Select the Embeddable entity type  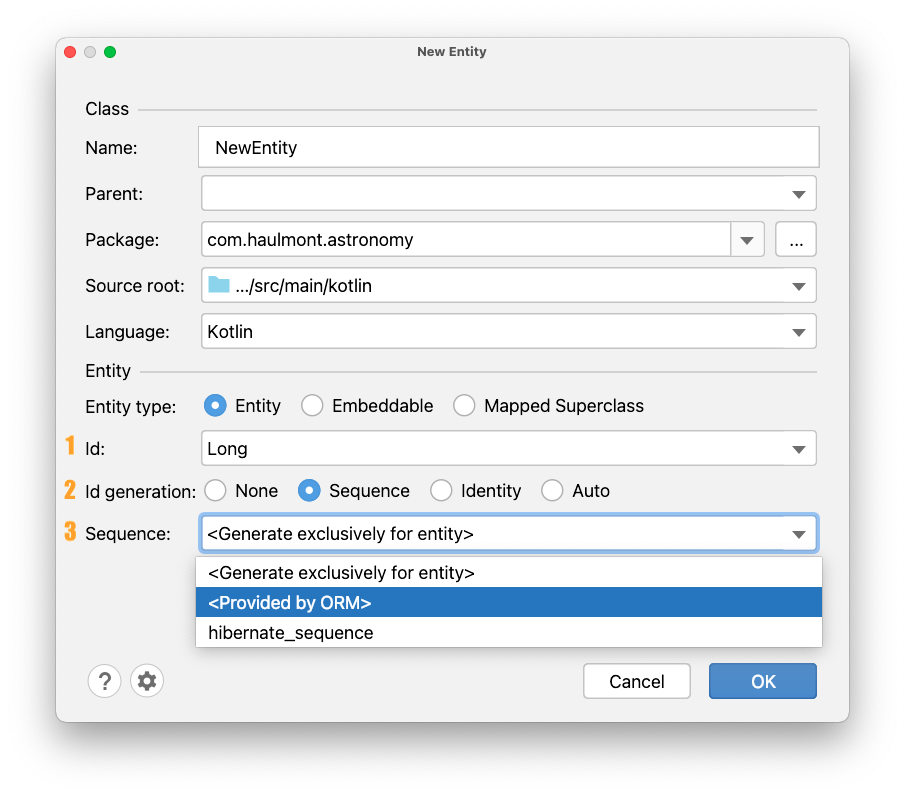(312, 406)
